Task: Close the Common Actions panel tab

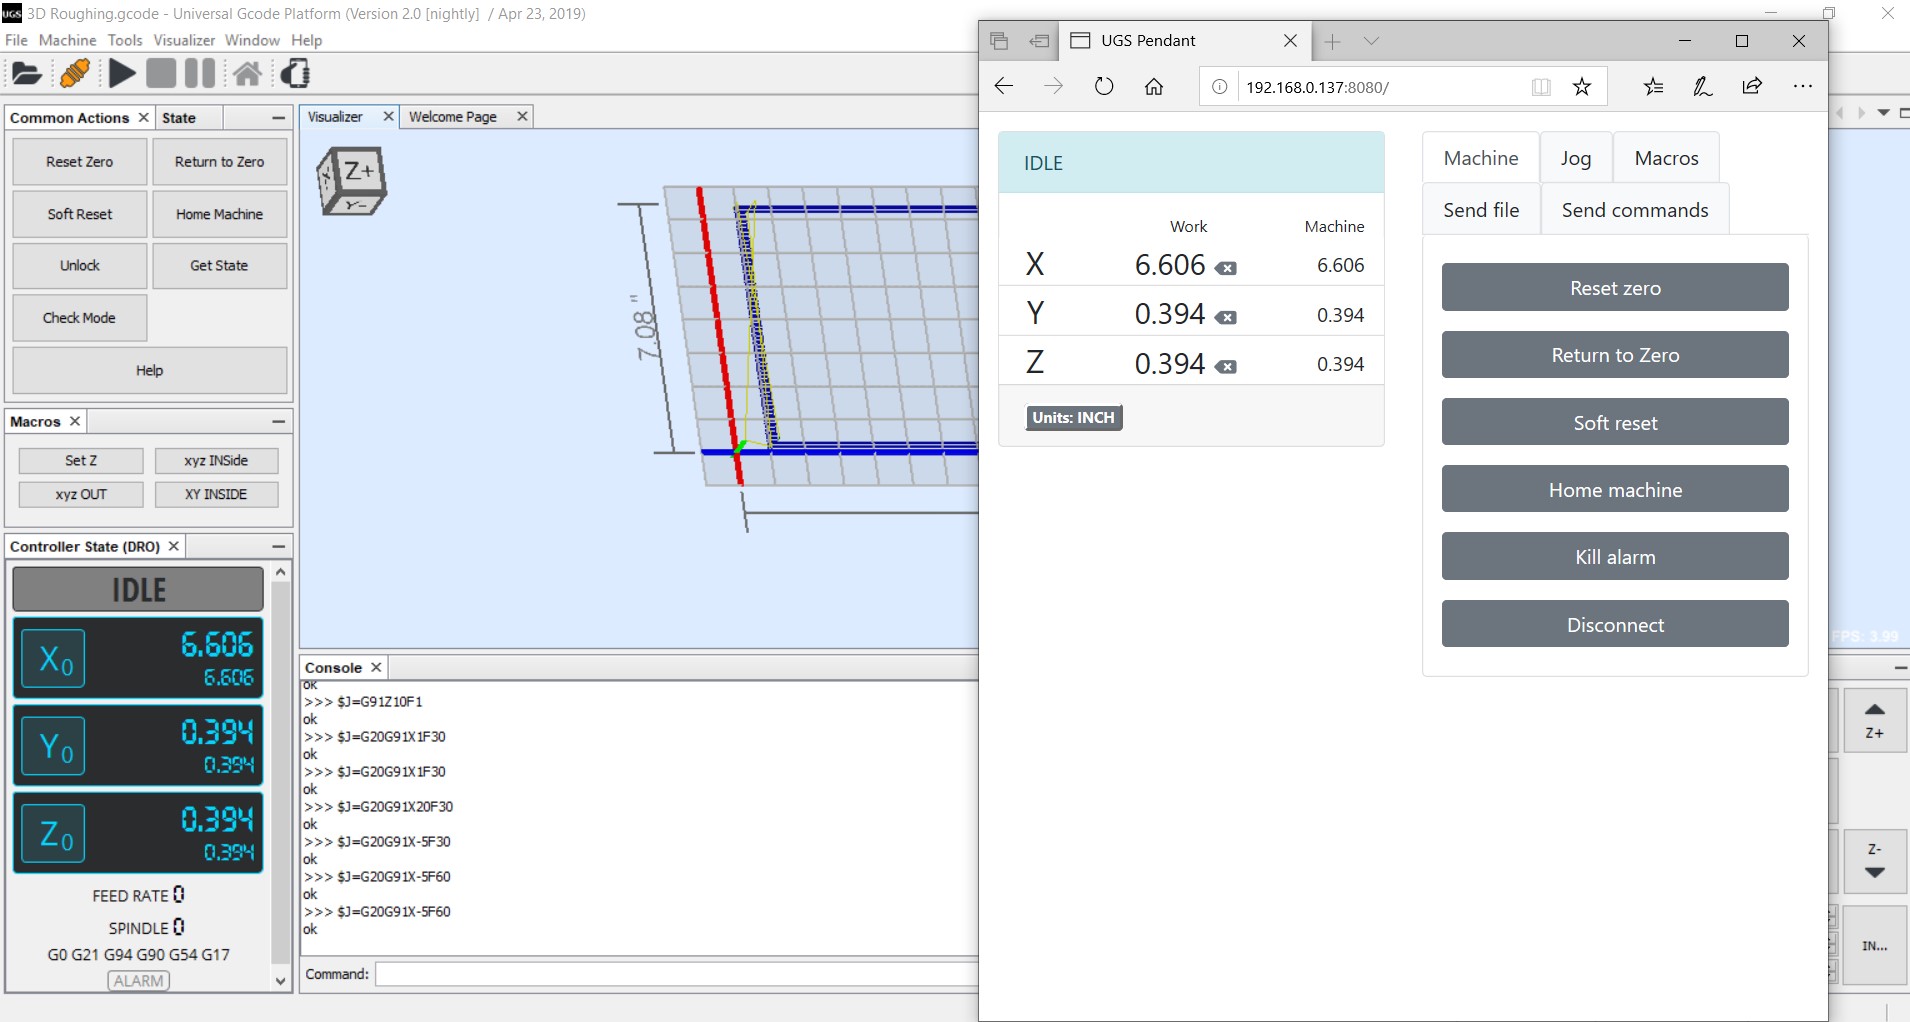Action: (143, 117)
